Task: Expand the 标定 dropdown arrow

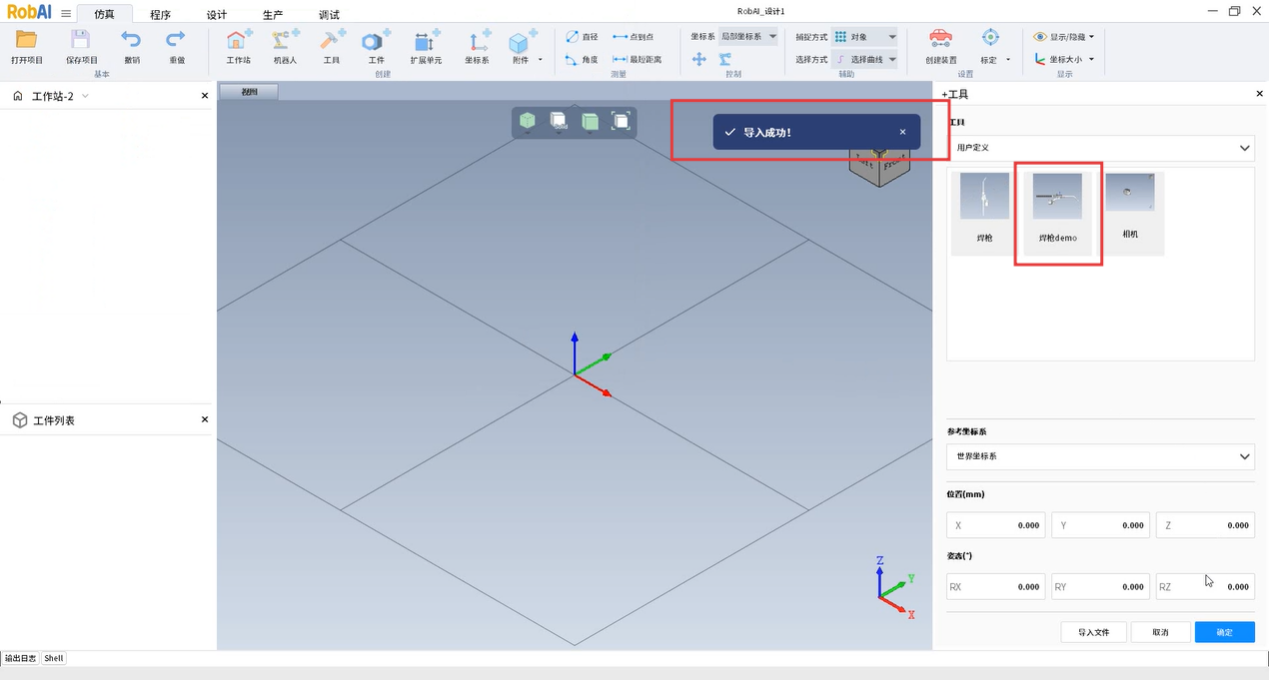Action: tap(1008, 60)
